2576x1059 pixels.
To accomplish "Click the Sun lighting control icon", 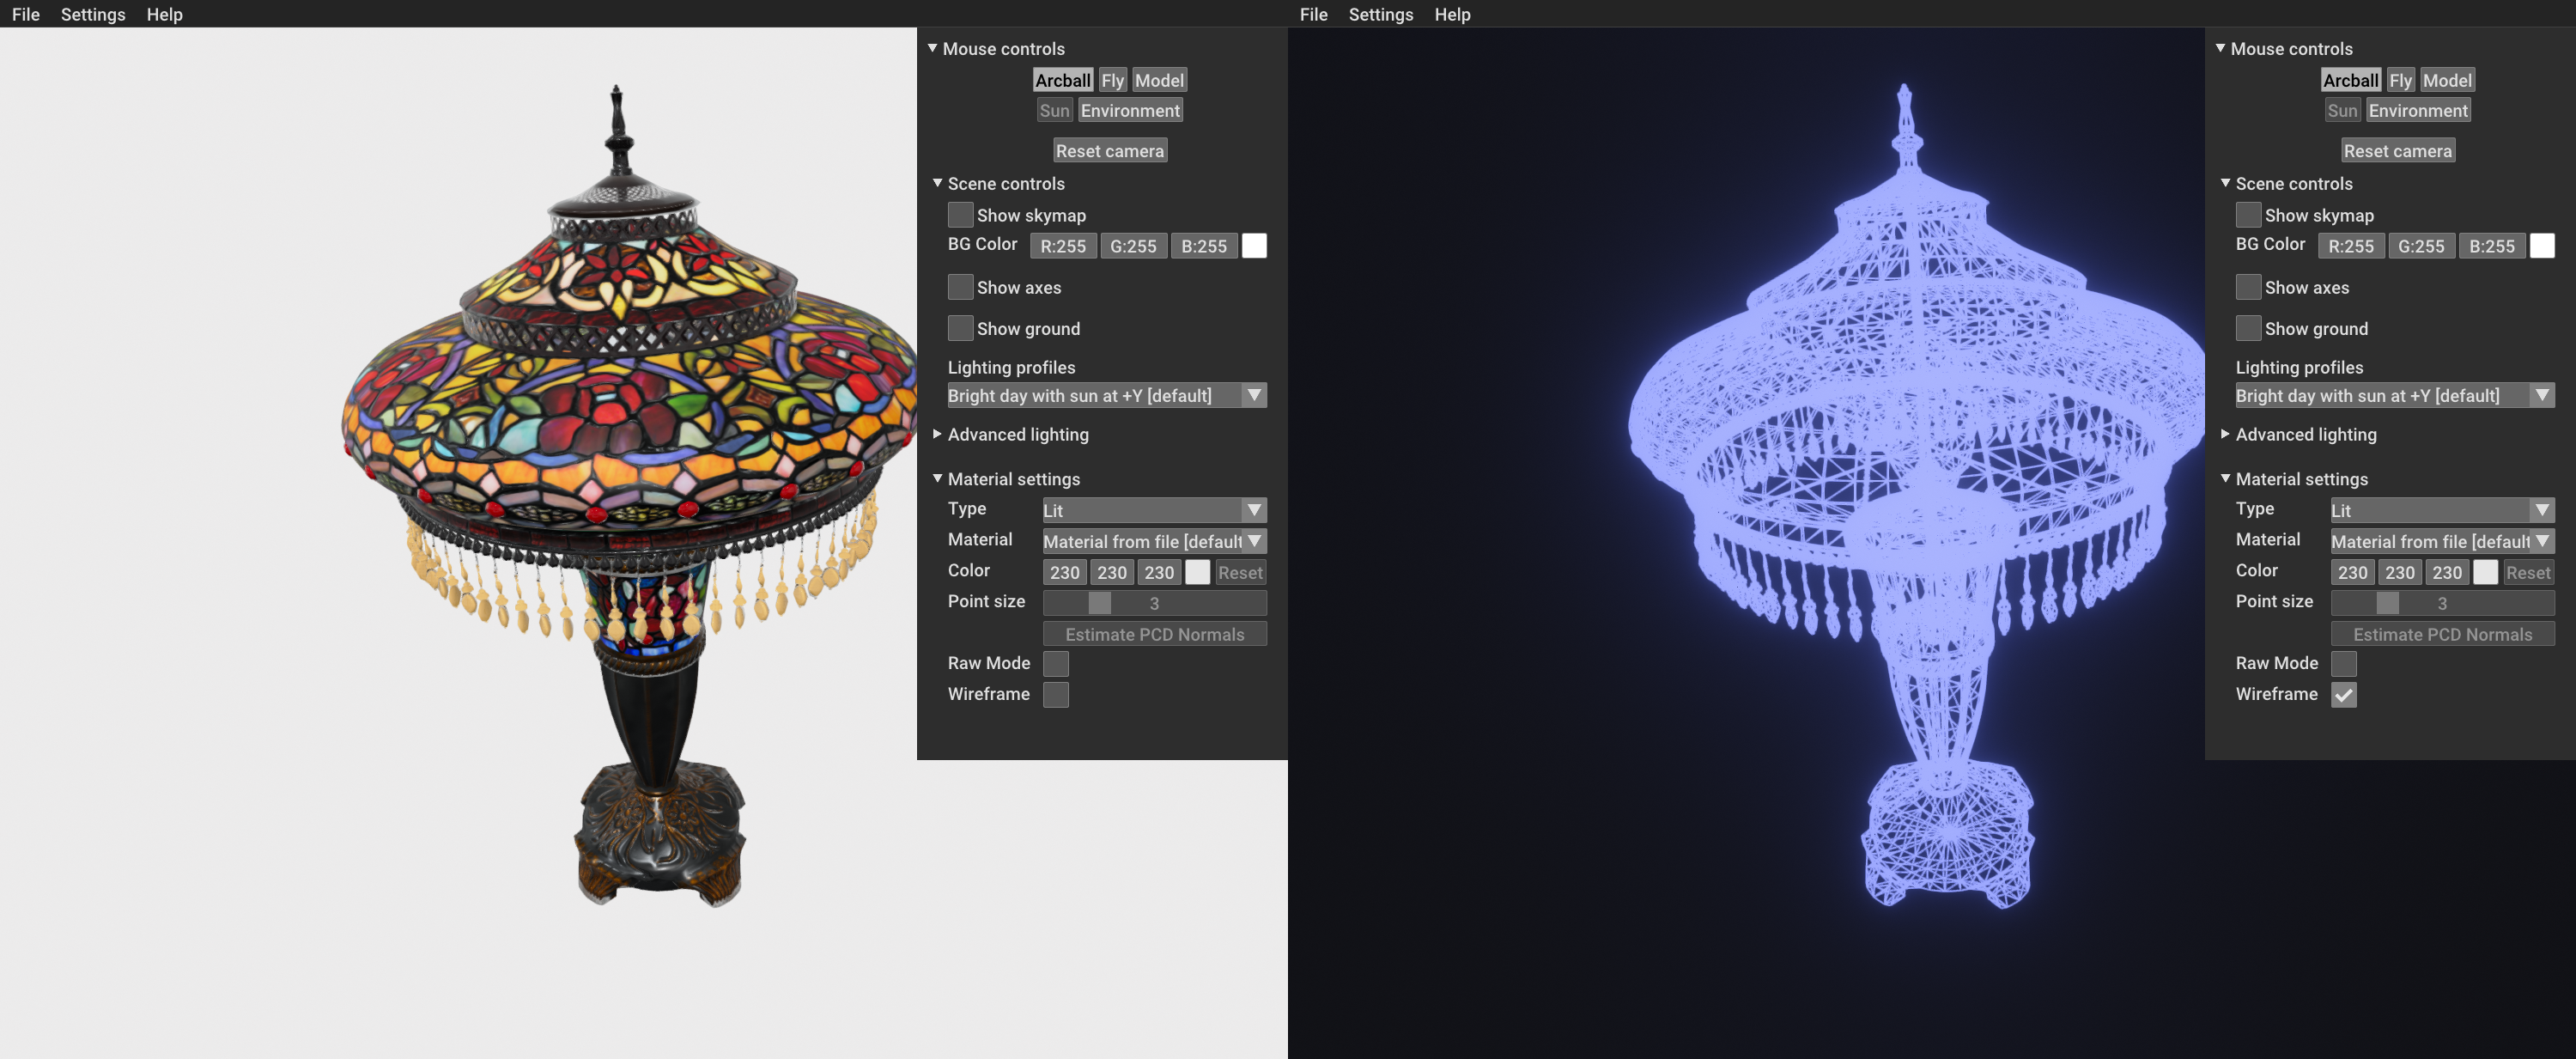I will coord(1053,110).
